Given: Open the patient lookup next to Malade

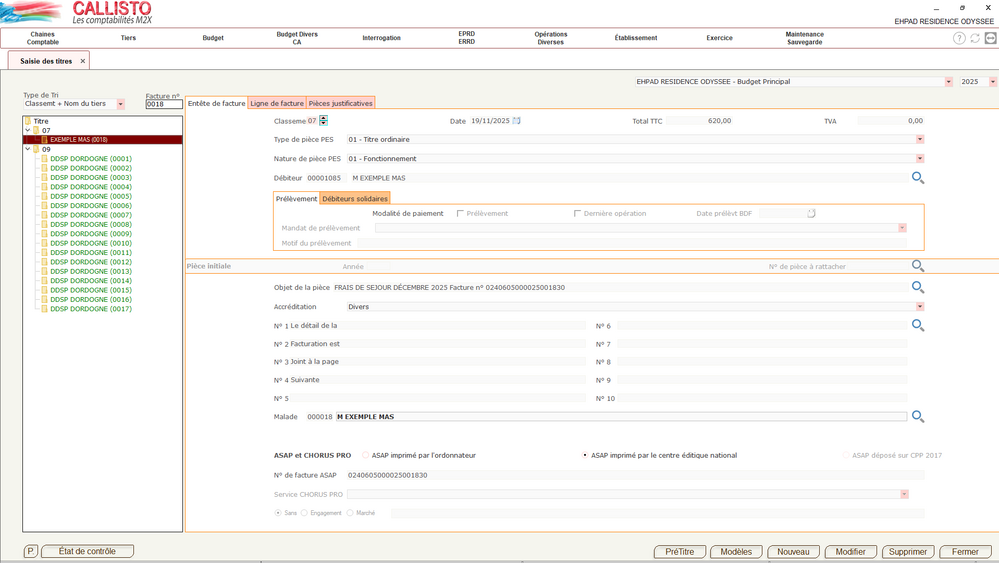Looking at the screenshot, I should (x=917, y=417).
